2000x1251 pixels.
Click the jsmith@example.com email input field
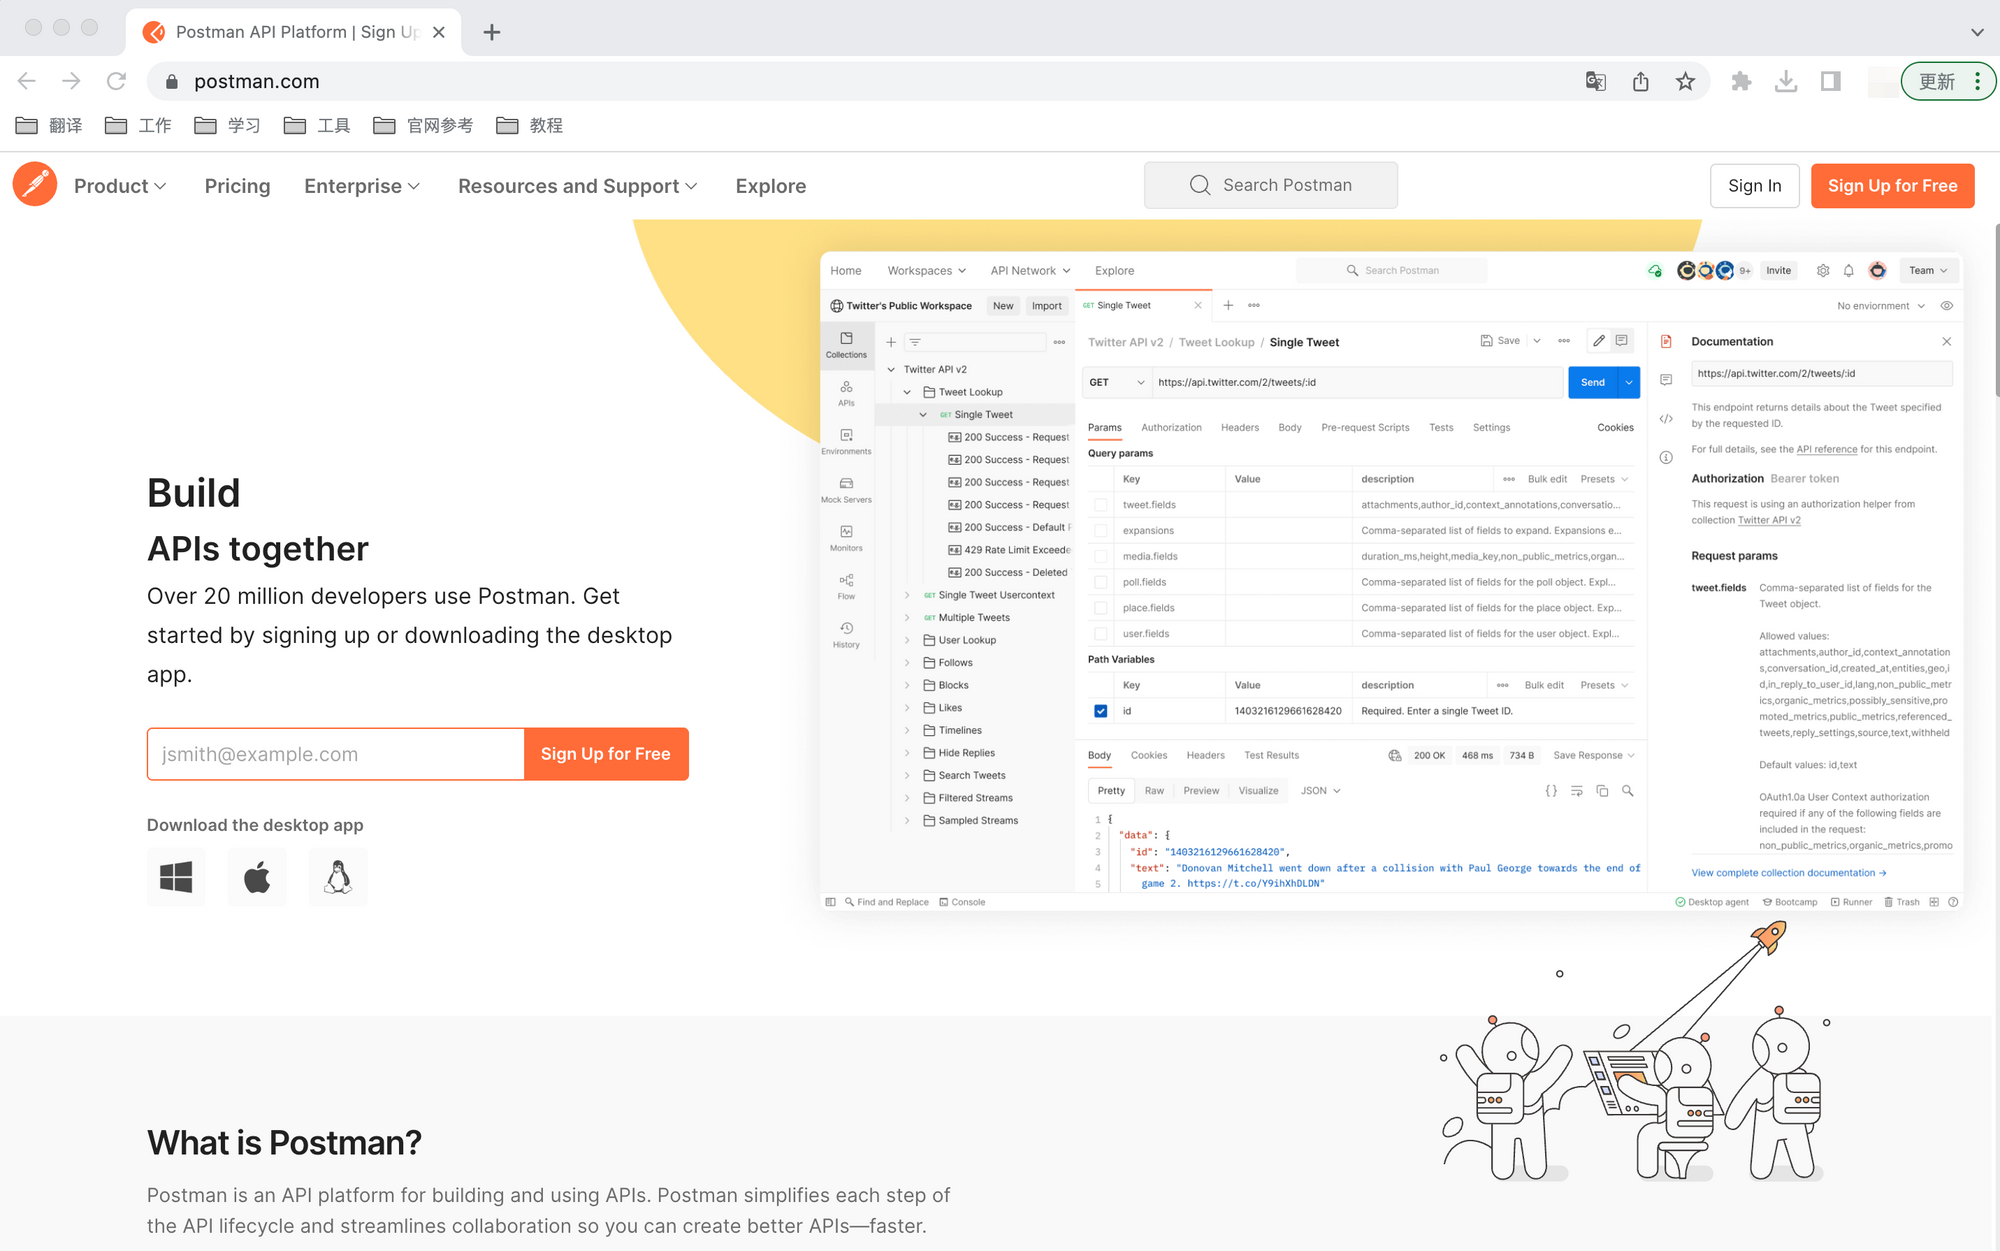335,754
